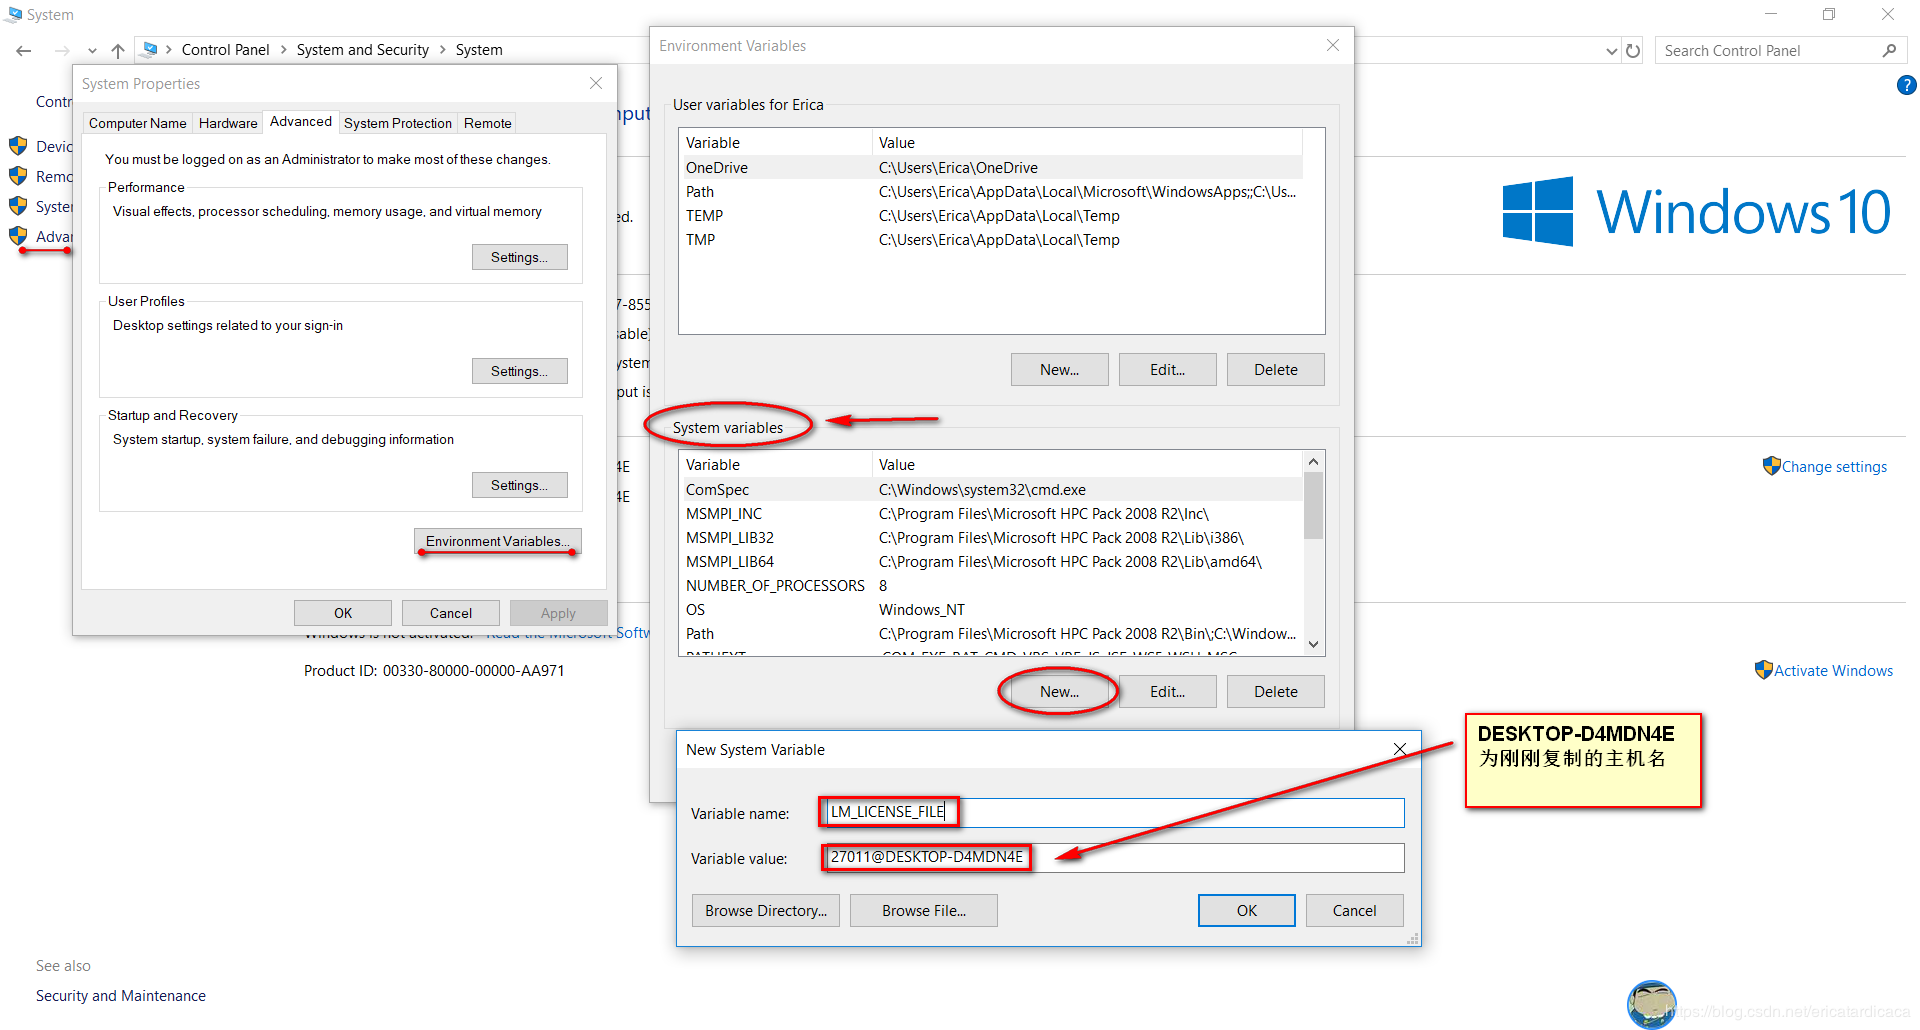Open the blue help question mark icon
Screen dimensions: 1920x1030
[x=1906, y=86]
